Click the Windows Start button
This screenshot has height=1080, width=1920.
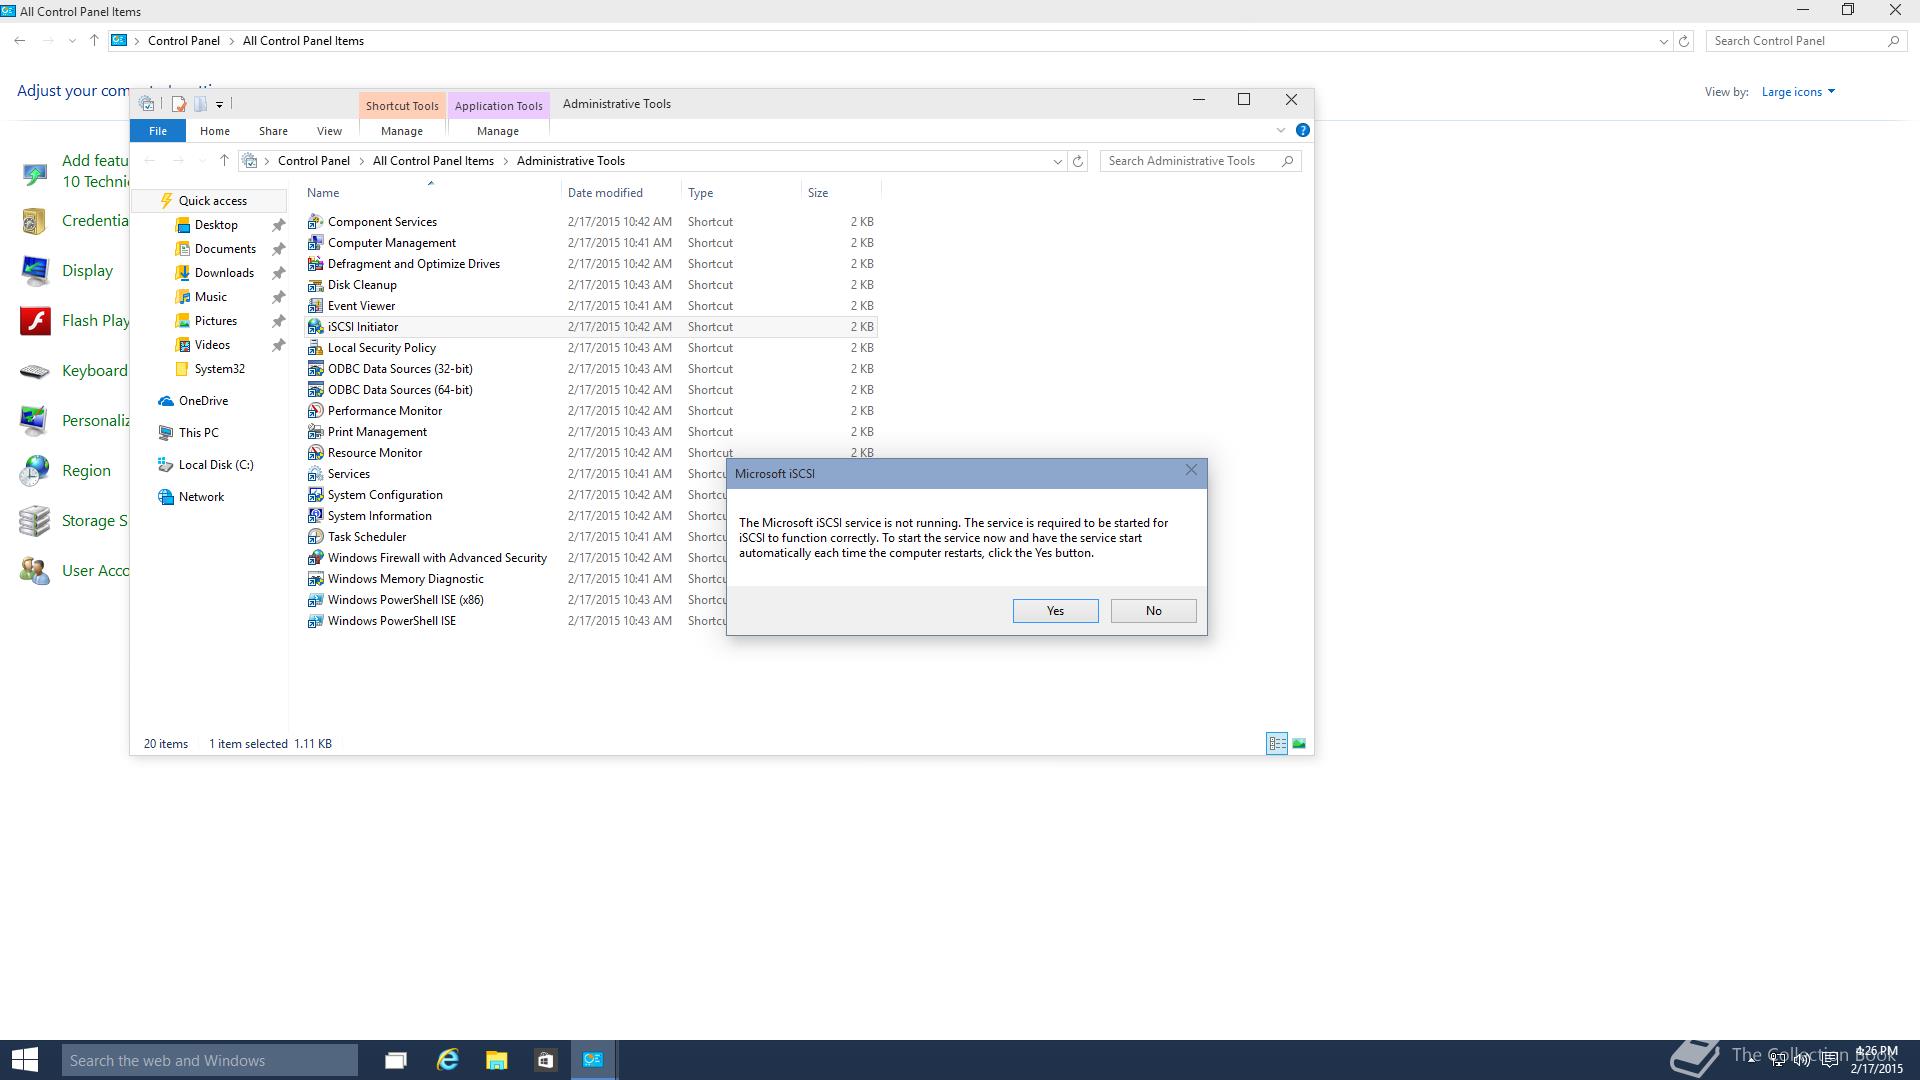point(24,1060)
